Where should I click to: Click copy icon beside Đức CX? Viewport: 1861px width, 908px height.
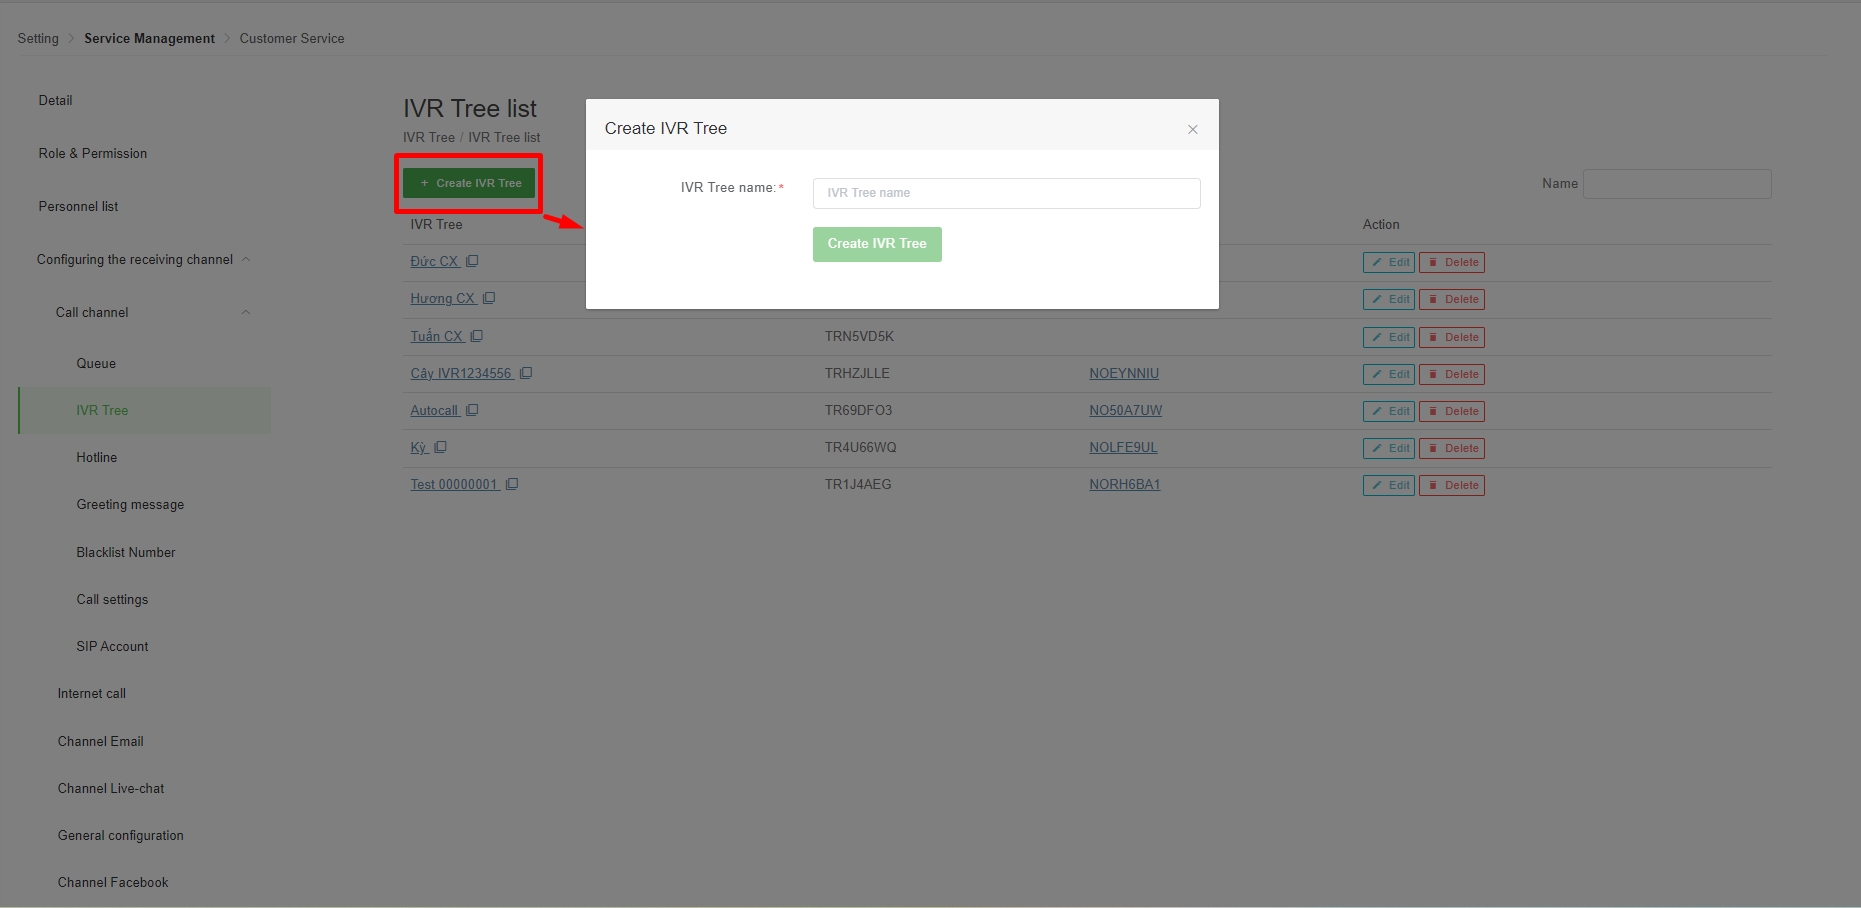(473, 261)
